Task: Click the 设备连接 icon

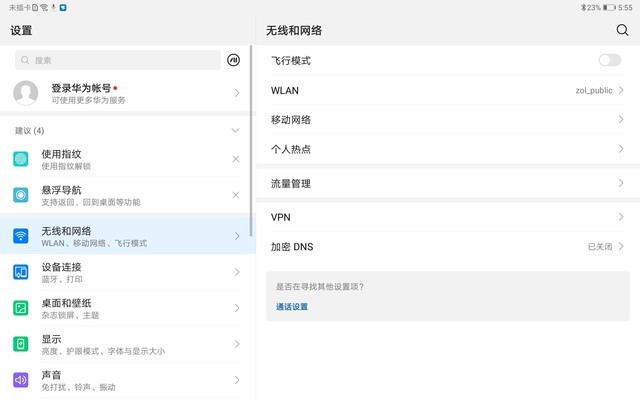Action: (x=21, y=272)
